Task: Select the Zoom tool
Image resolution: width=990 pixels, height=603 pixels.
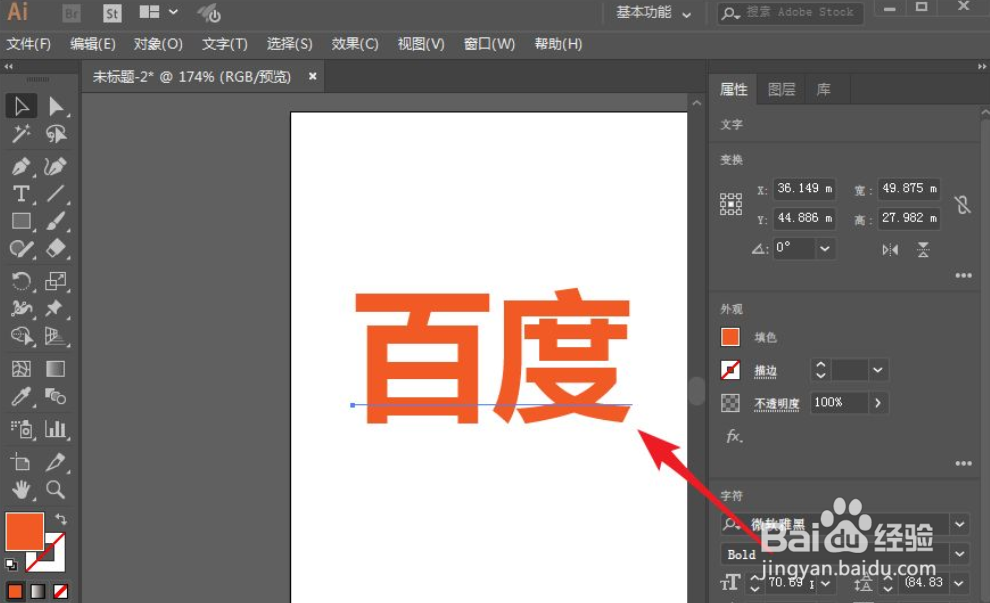Action: click(56, 489)
